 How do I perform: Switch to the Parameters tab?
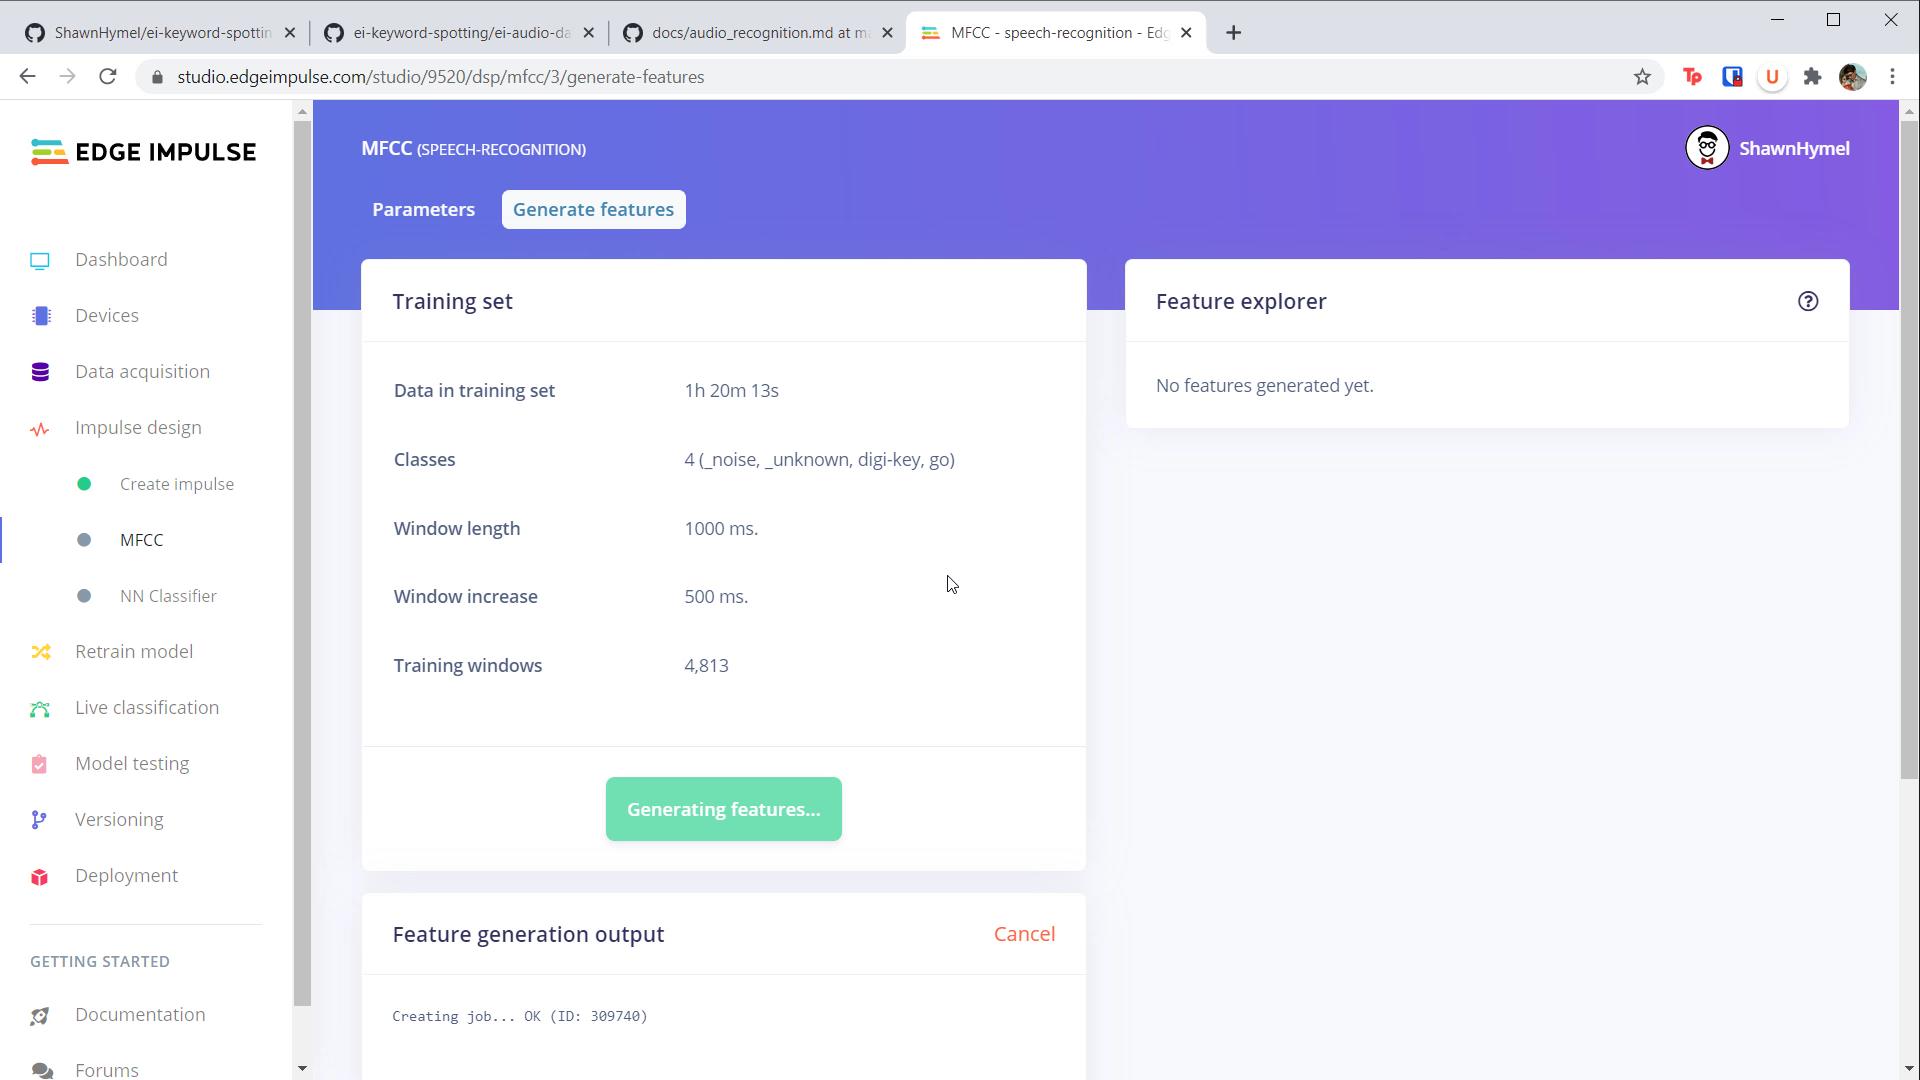click(423, 208)
